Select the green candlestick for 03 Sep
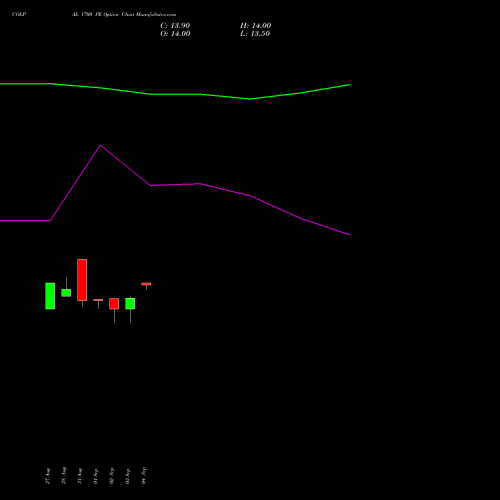The height and width of the screenshot is (500, 500). click(130, 304)
